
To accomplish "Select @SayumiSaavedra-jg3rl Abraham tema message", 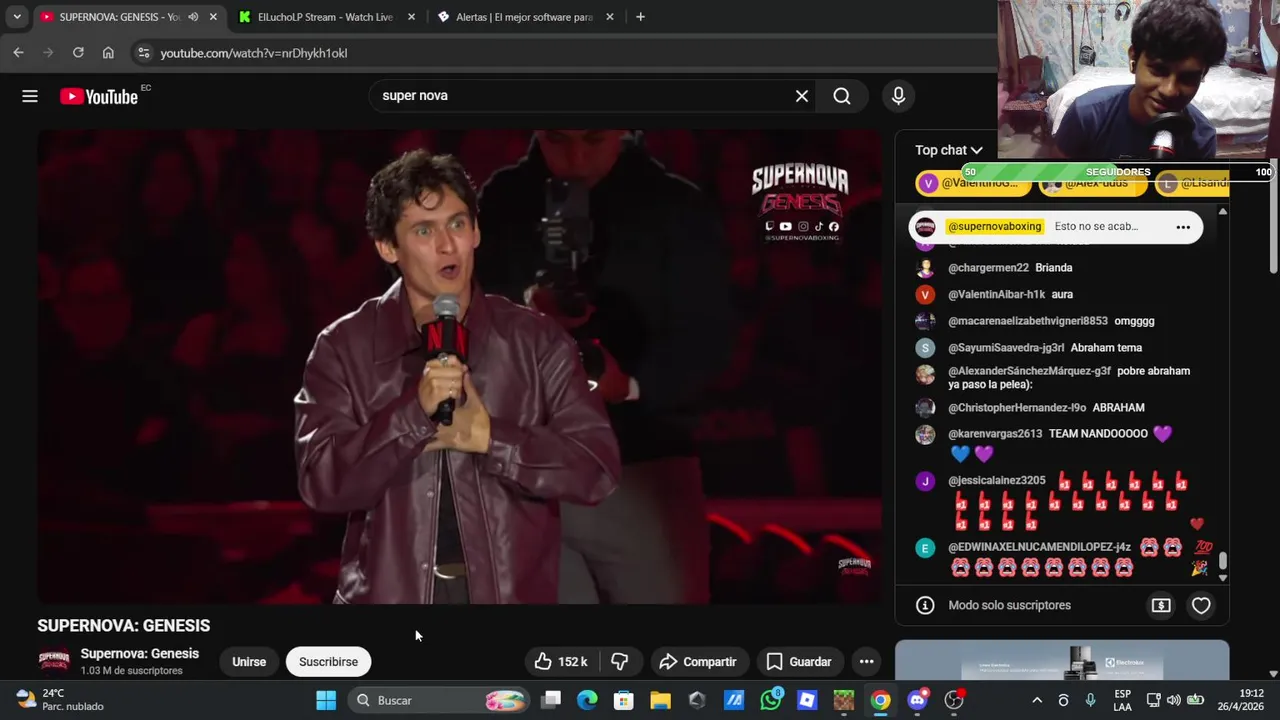I will click(1062, 348).
